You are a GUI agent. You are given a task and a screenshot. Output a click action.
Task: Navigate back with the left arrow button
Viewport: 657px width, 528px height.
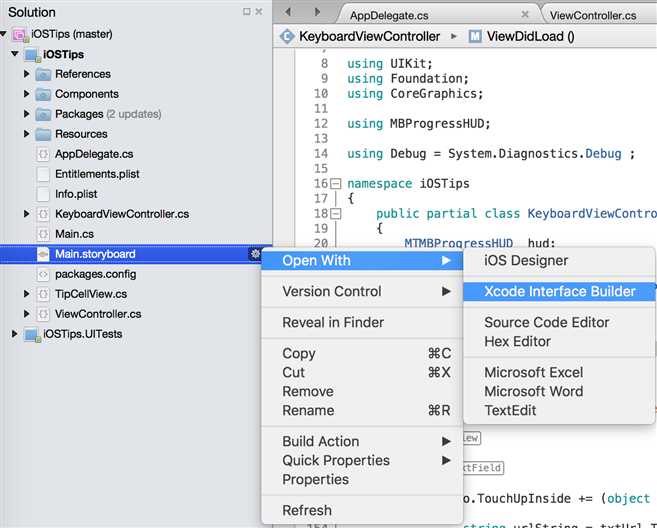288,12
